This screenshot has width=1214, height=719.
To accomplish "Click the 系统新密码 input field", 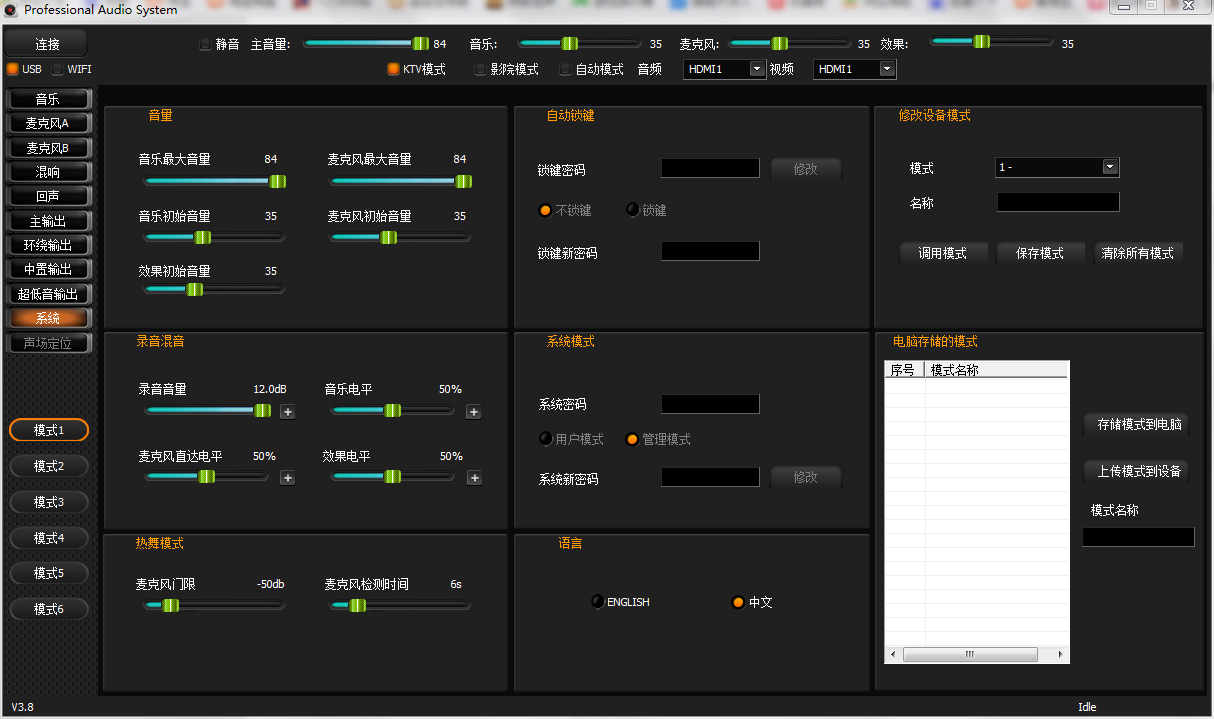I will tap(710, 477).
